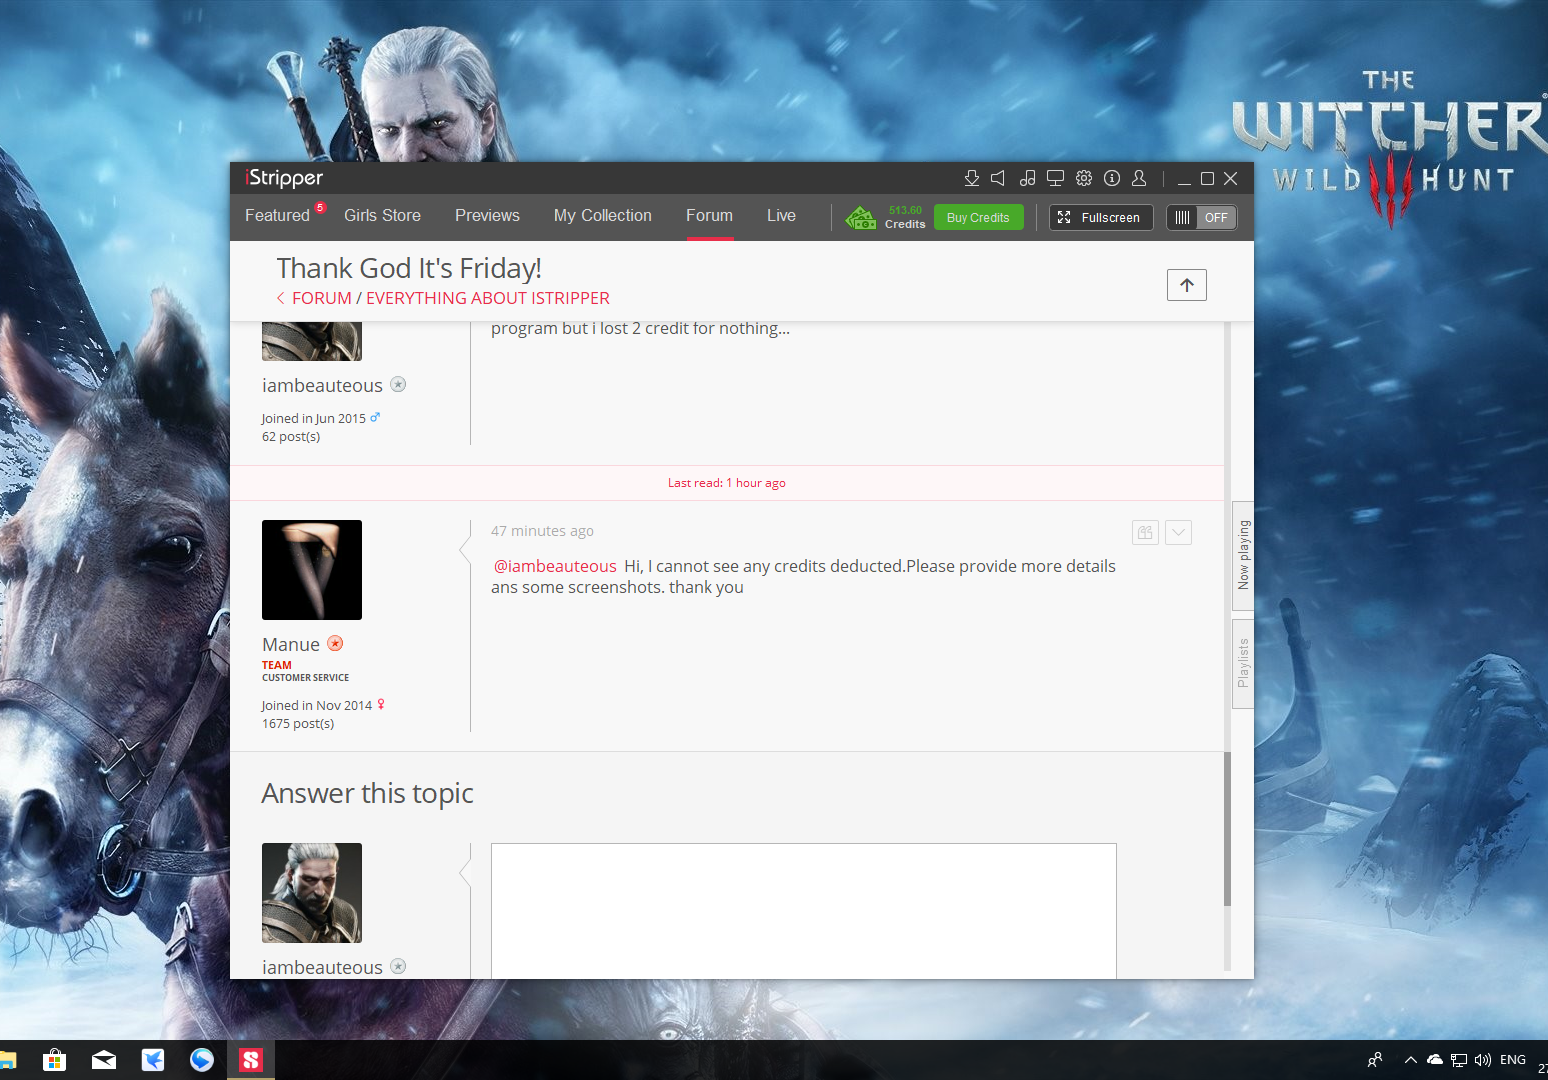Viewport: 1548px width, 1080px height.
Task: Click the 513.60 Credits balance
Action: [905, 217]
